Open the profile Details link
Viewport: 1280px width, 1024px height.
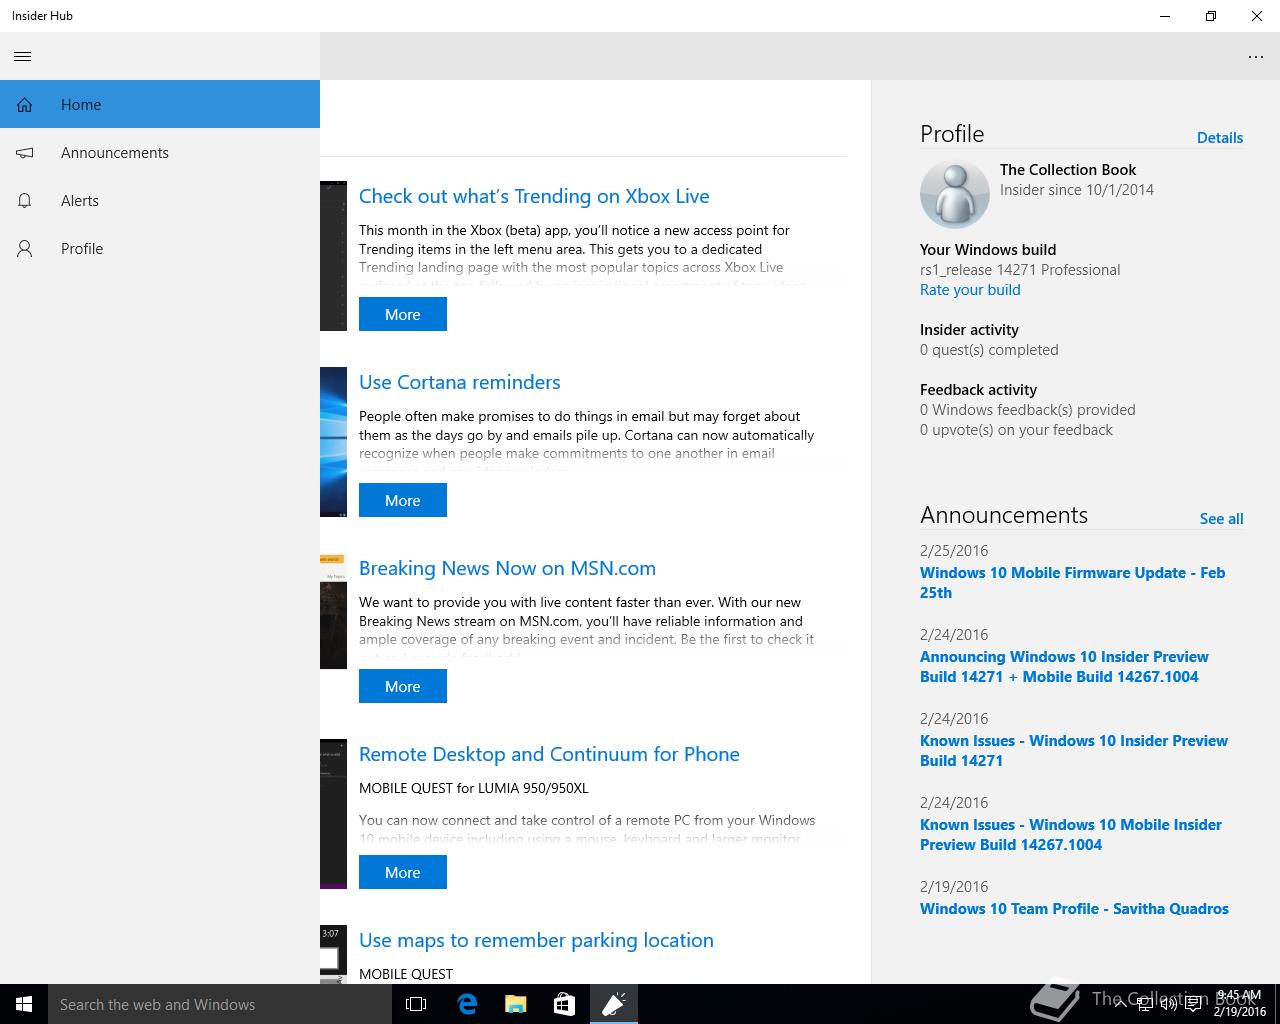(x=1219, y=138)
